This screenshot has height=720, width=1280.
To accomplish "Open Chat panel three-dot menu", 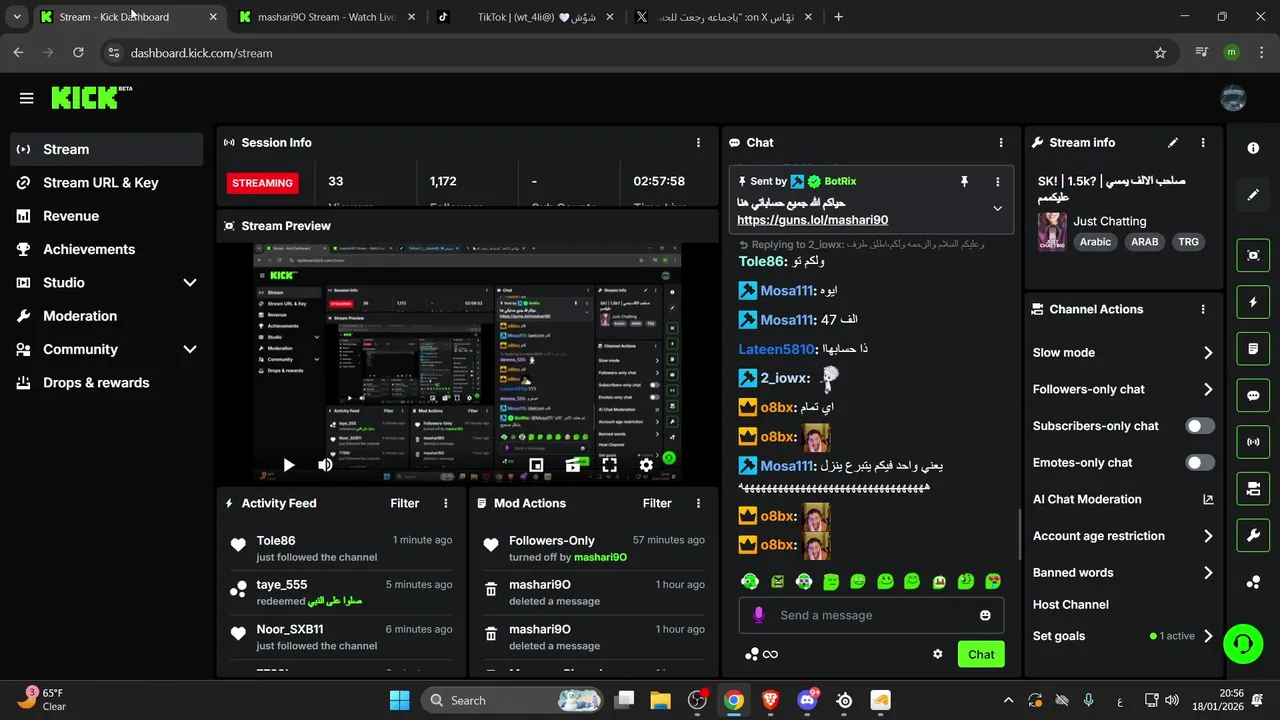I will tap(1001, 143).
